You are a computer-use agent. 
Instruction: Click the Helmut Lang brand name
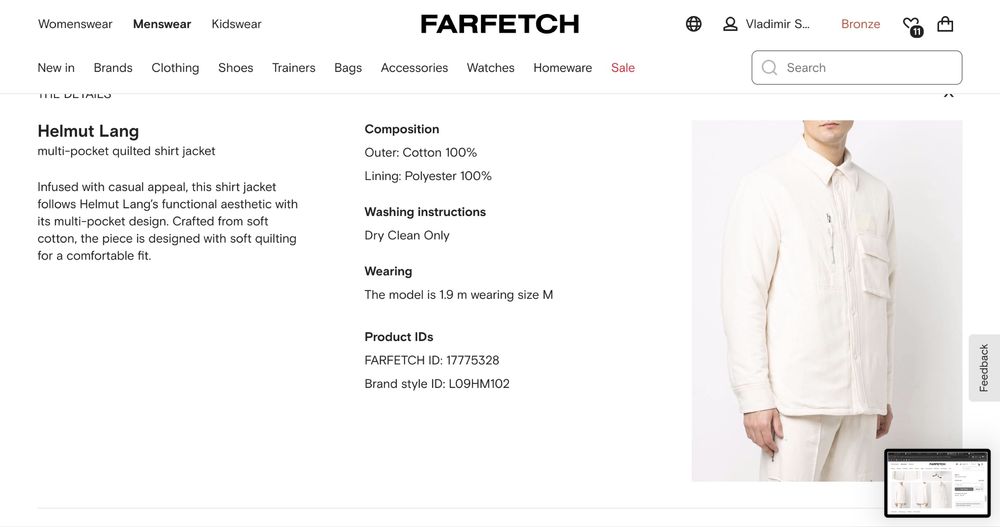(88, 131)
